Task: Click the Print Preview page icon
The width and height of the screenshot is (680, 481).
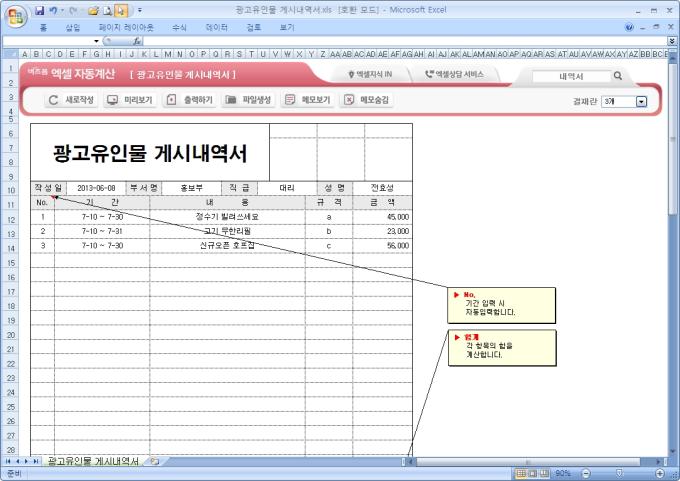Action: [x=108, y=10]
